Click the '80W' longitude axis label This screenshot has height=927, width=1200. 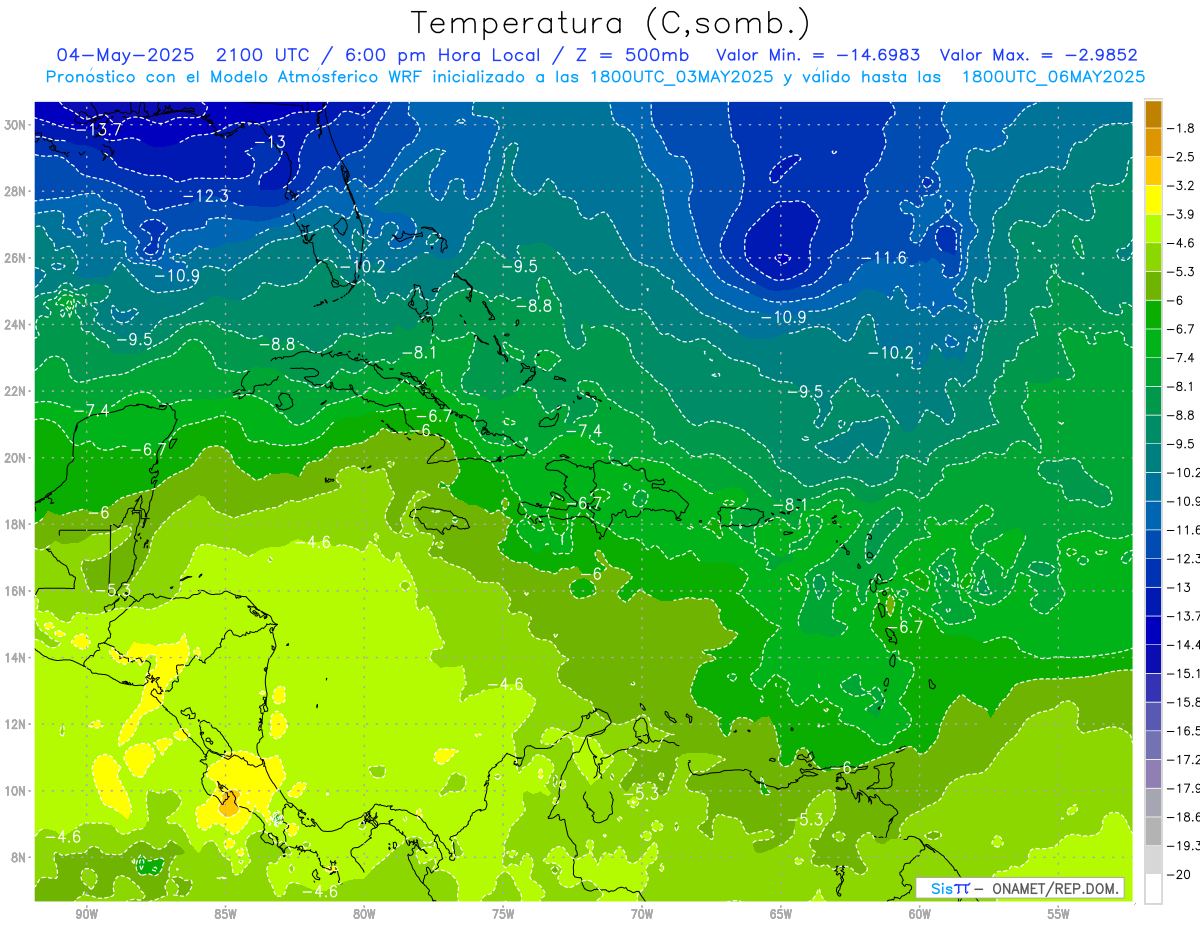coord(364,914)
